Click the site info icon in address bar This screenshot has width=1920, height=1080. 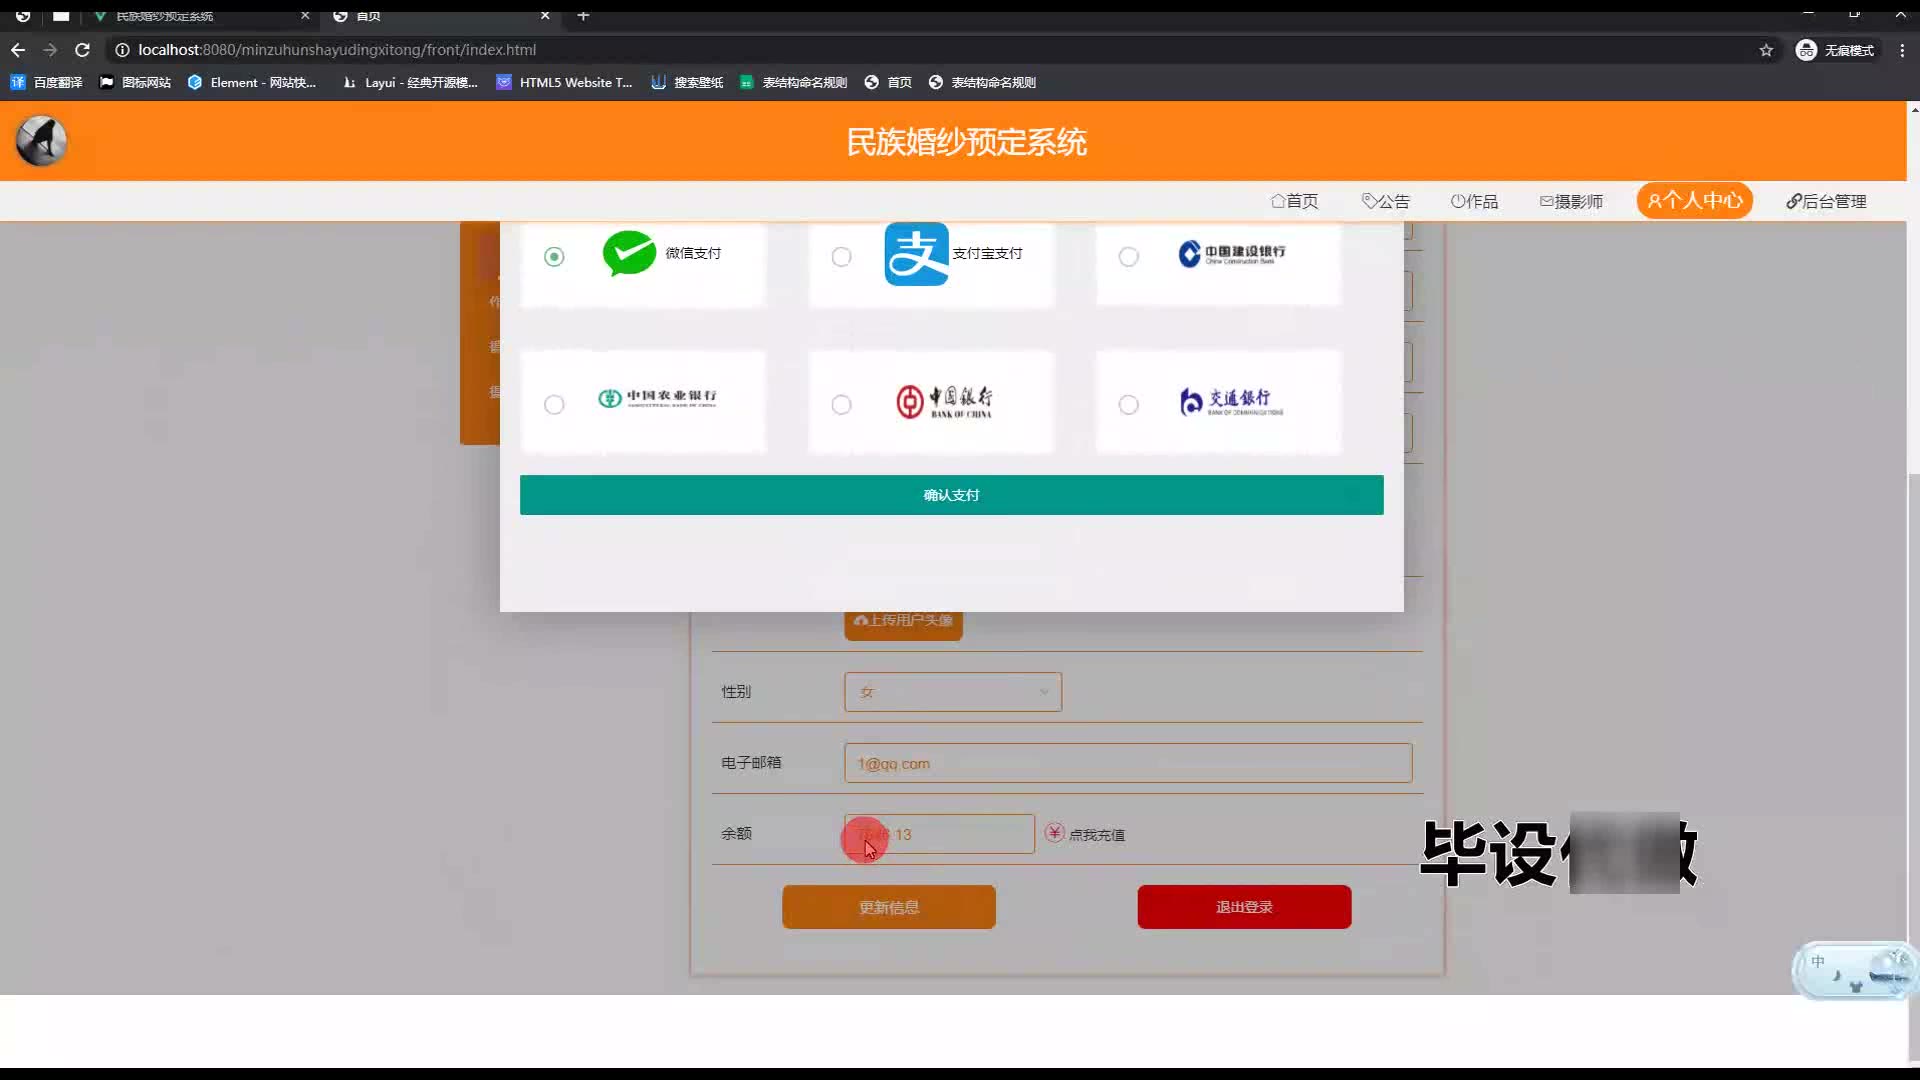(122, 50)
